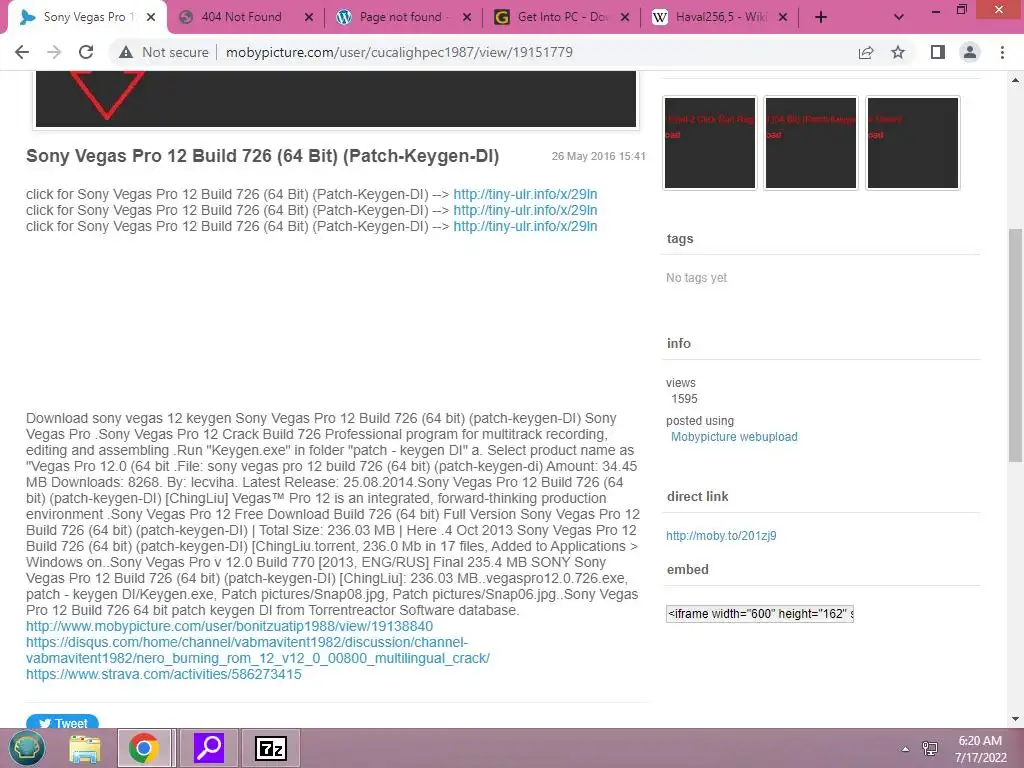
Task: Click the main picture with red arrow
Action: [x=336, y=99]
